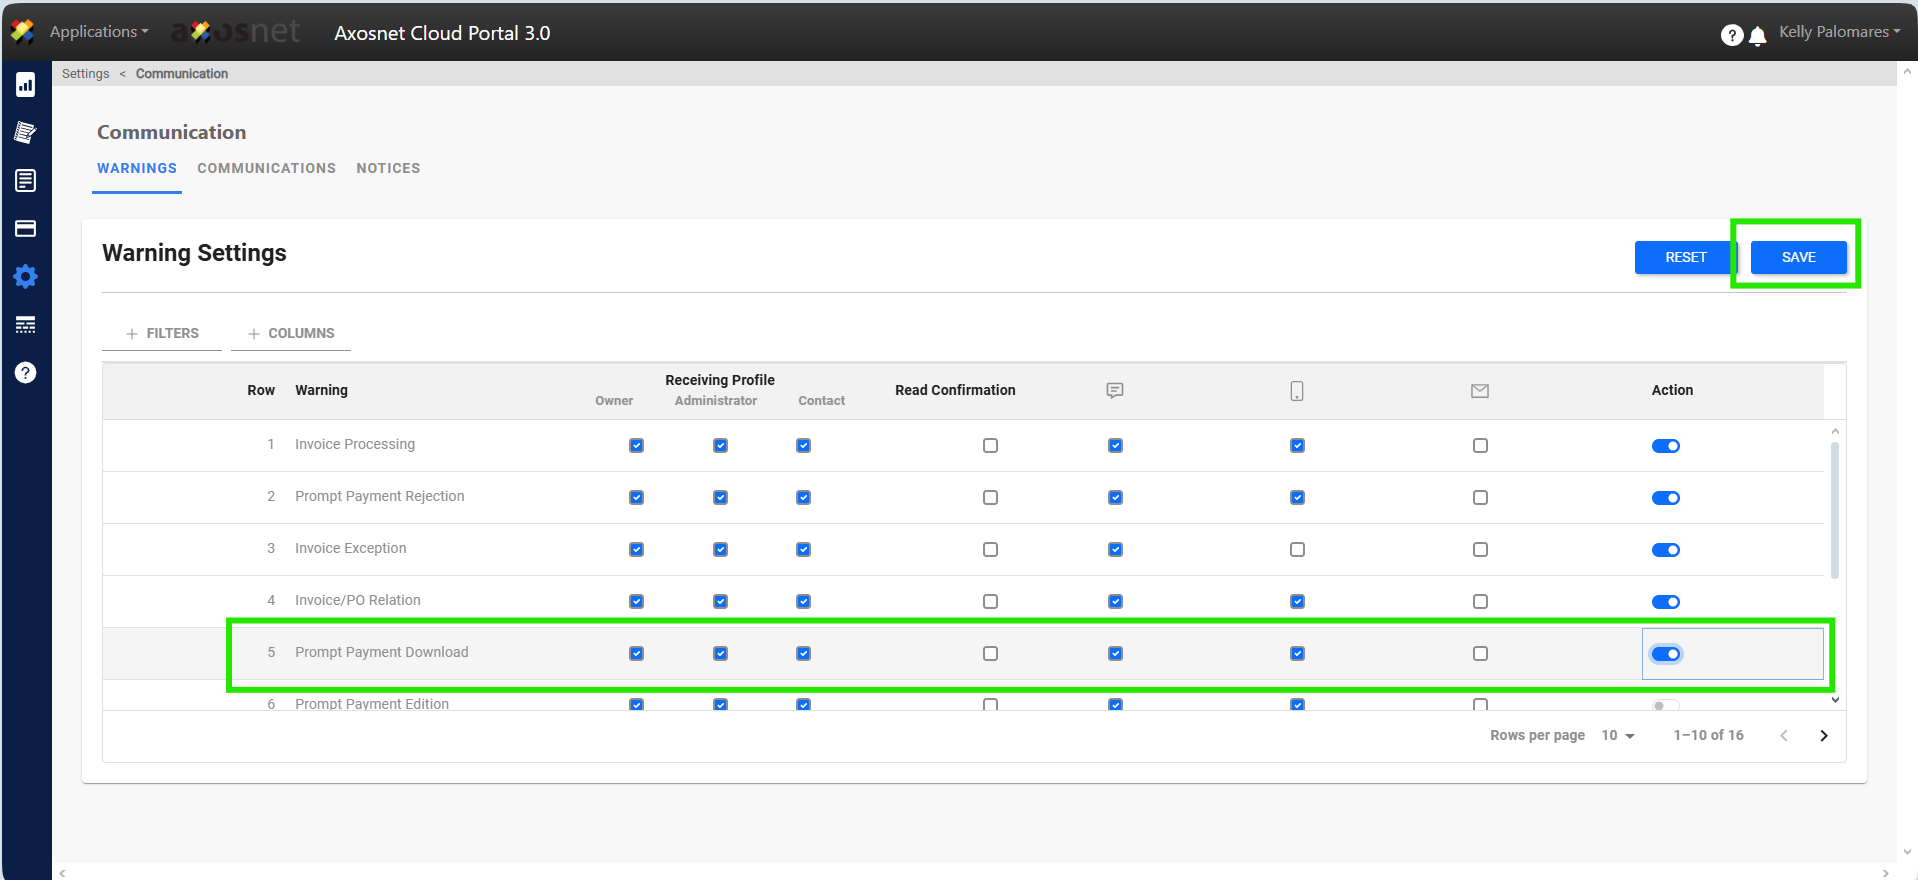
Task: Check Read Confirmation for Invoice Processing
Action: pyautogui.click(x=990, y=446)
